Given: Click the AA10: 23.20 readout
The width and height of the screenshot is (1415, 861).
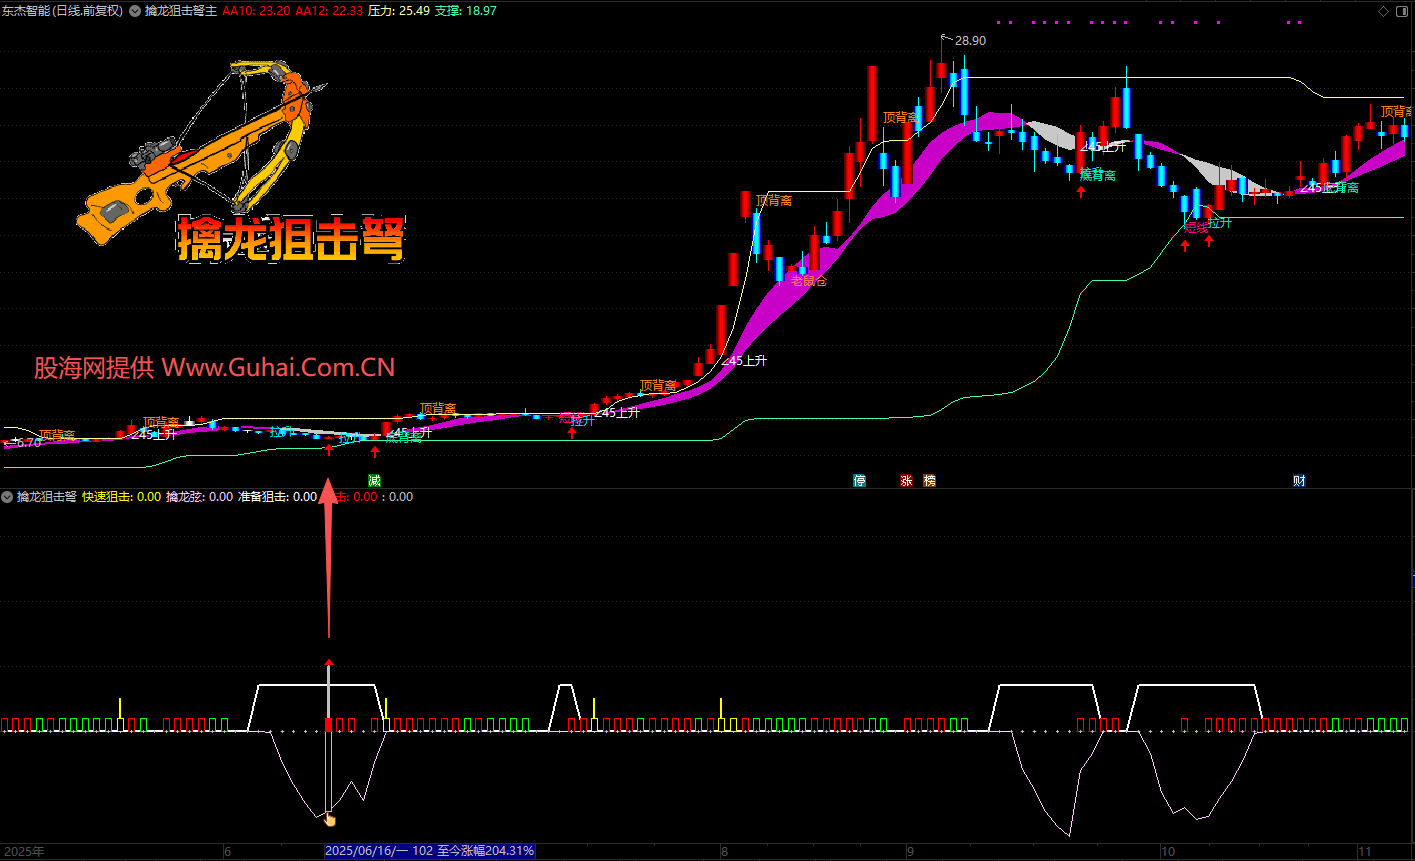Looking at the screenshot, I should coord(256,11).
